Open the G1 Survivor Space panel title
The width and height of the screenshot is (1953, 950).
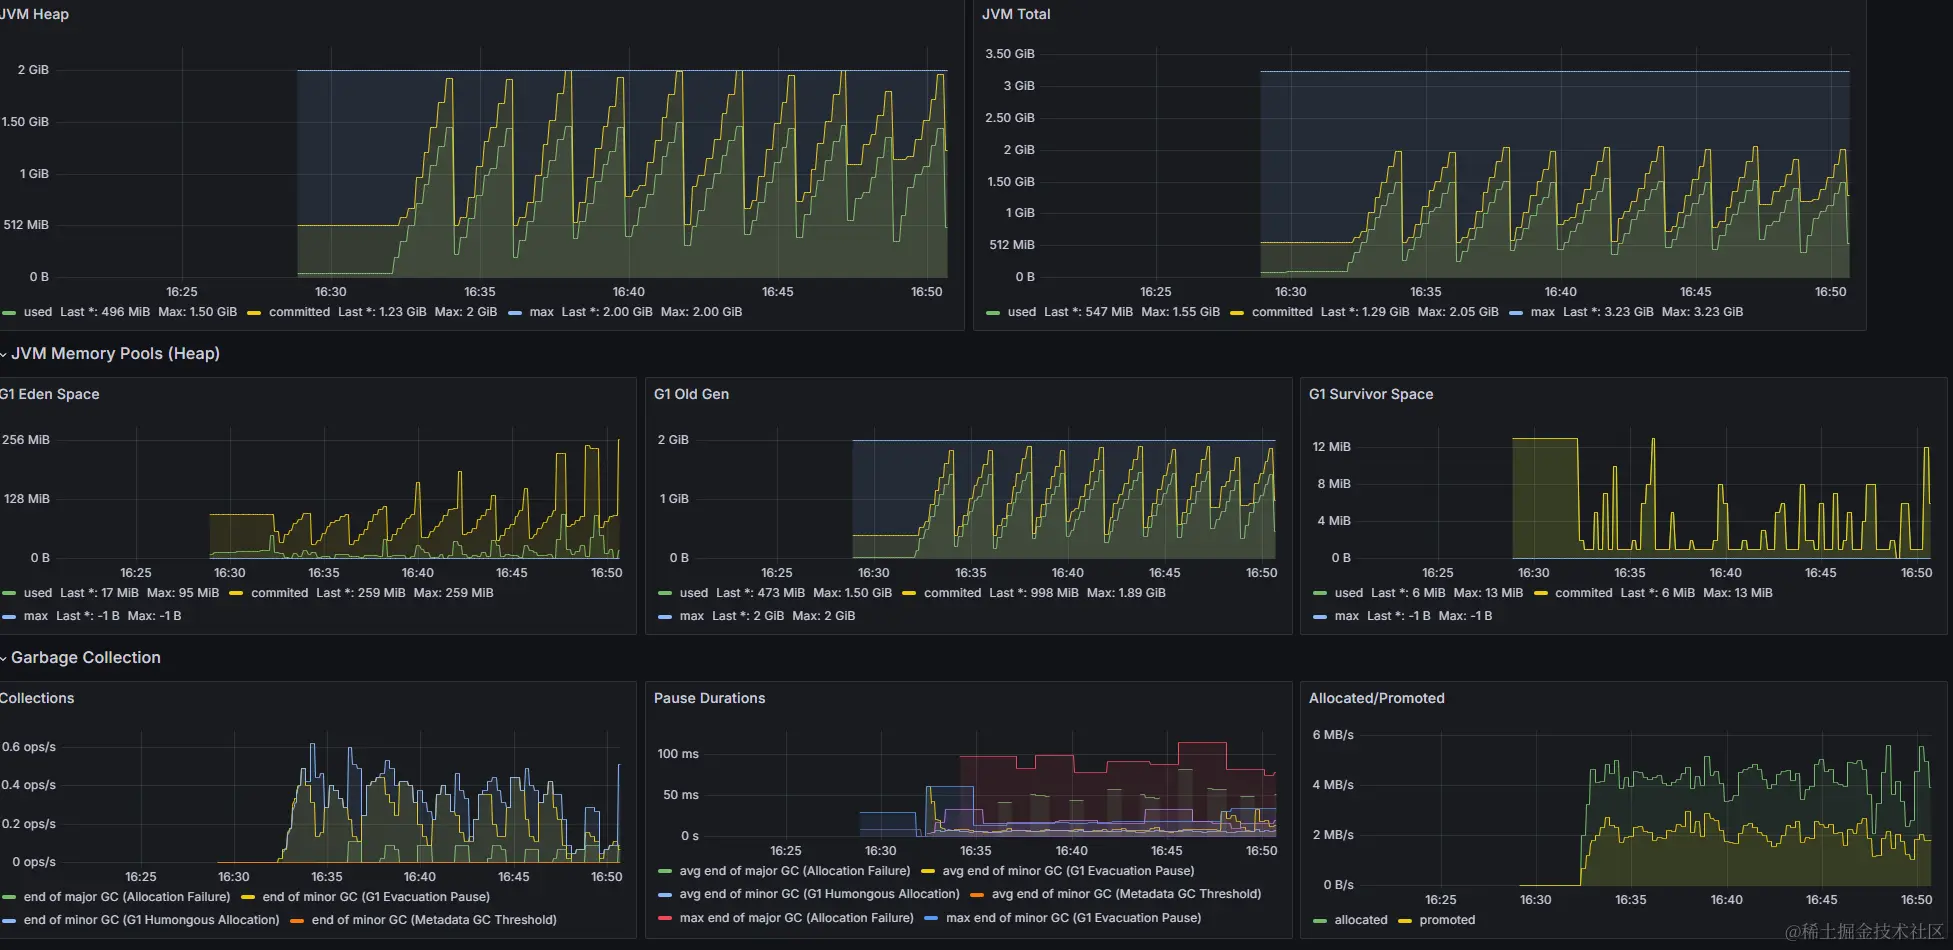pyautogui.click(x=1371, y=394)
